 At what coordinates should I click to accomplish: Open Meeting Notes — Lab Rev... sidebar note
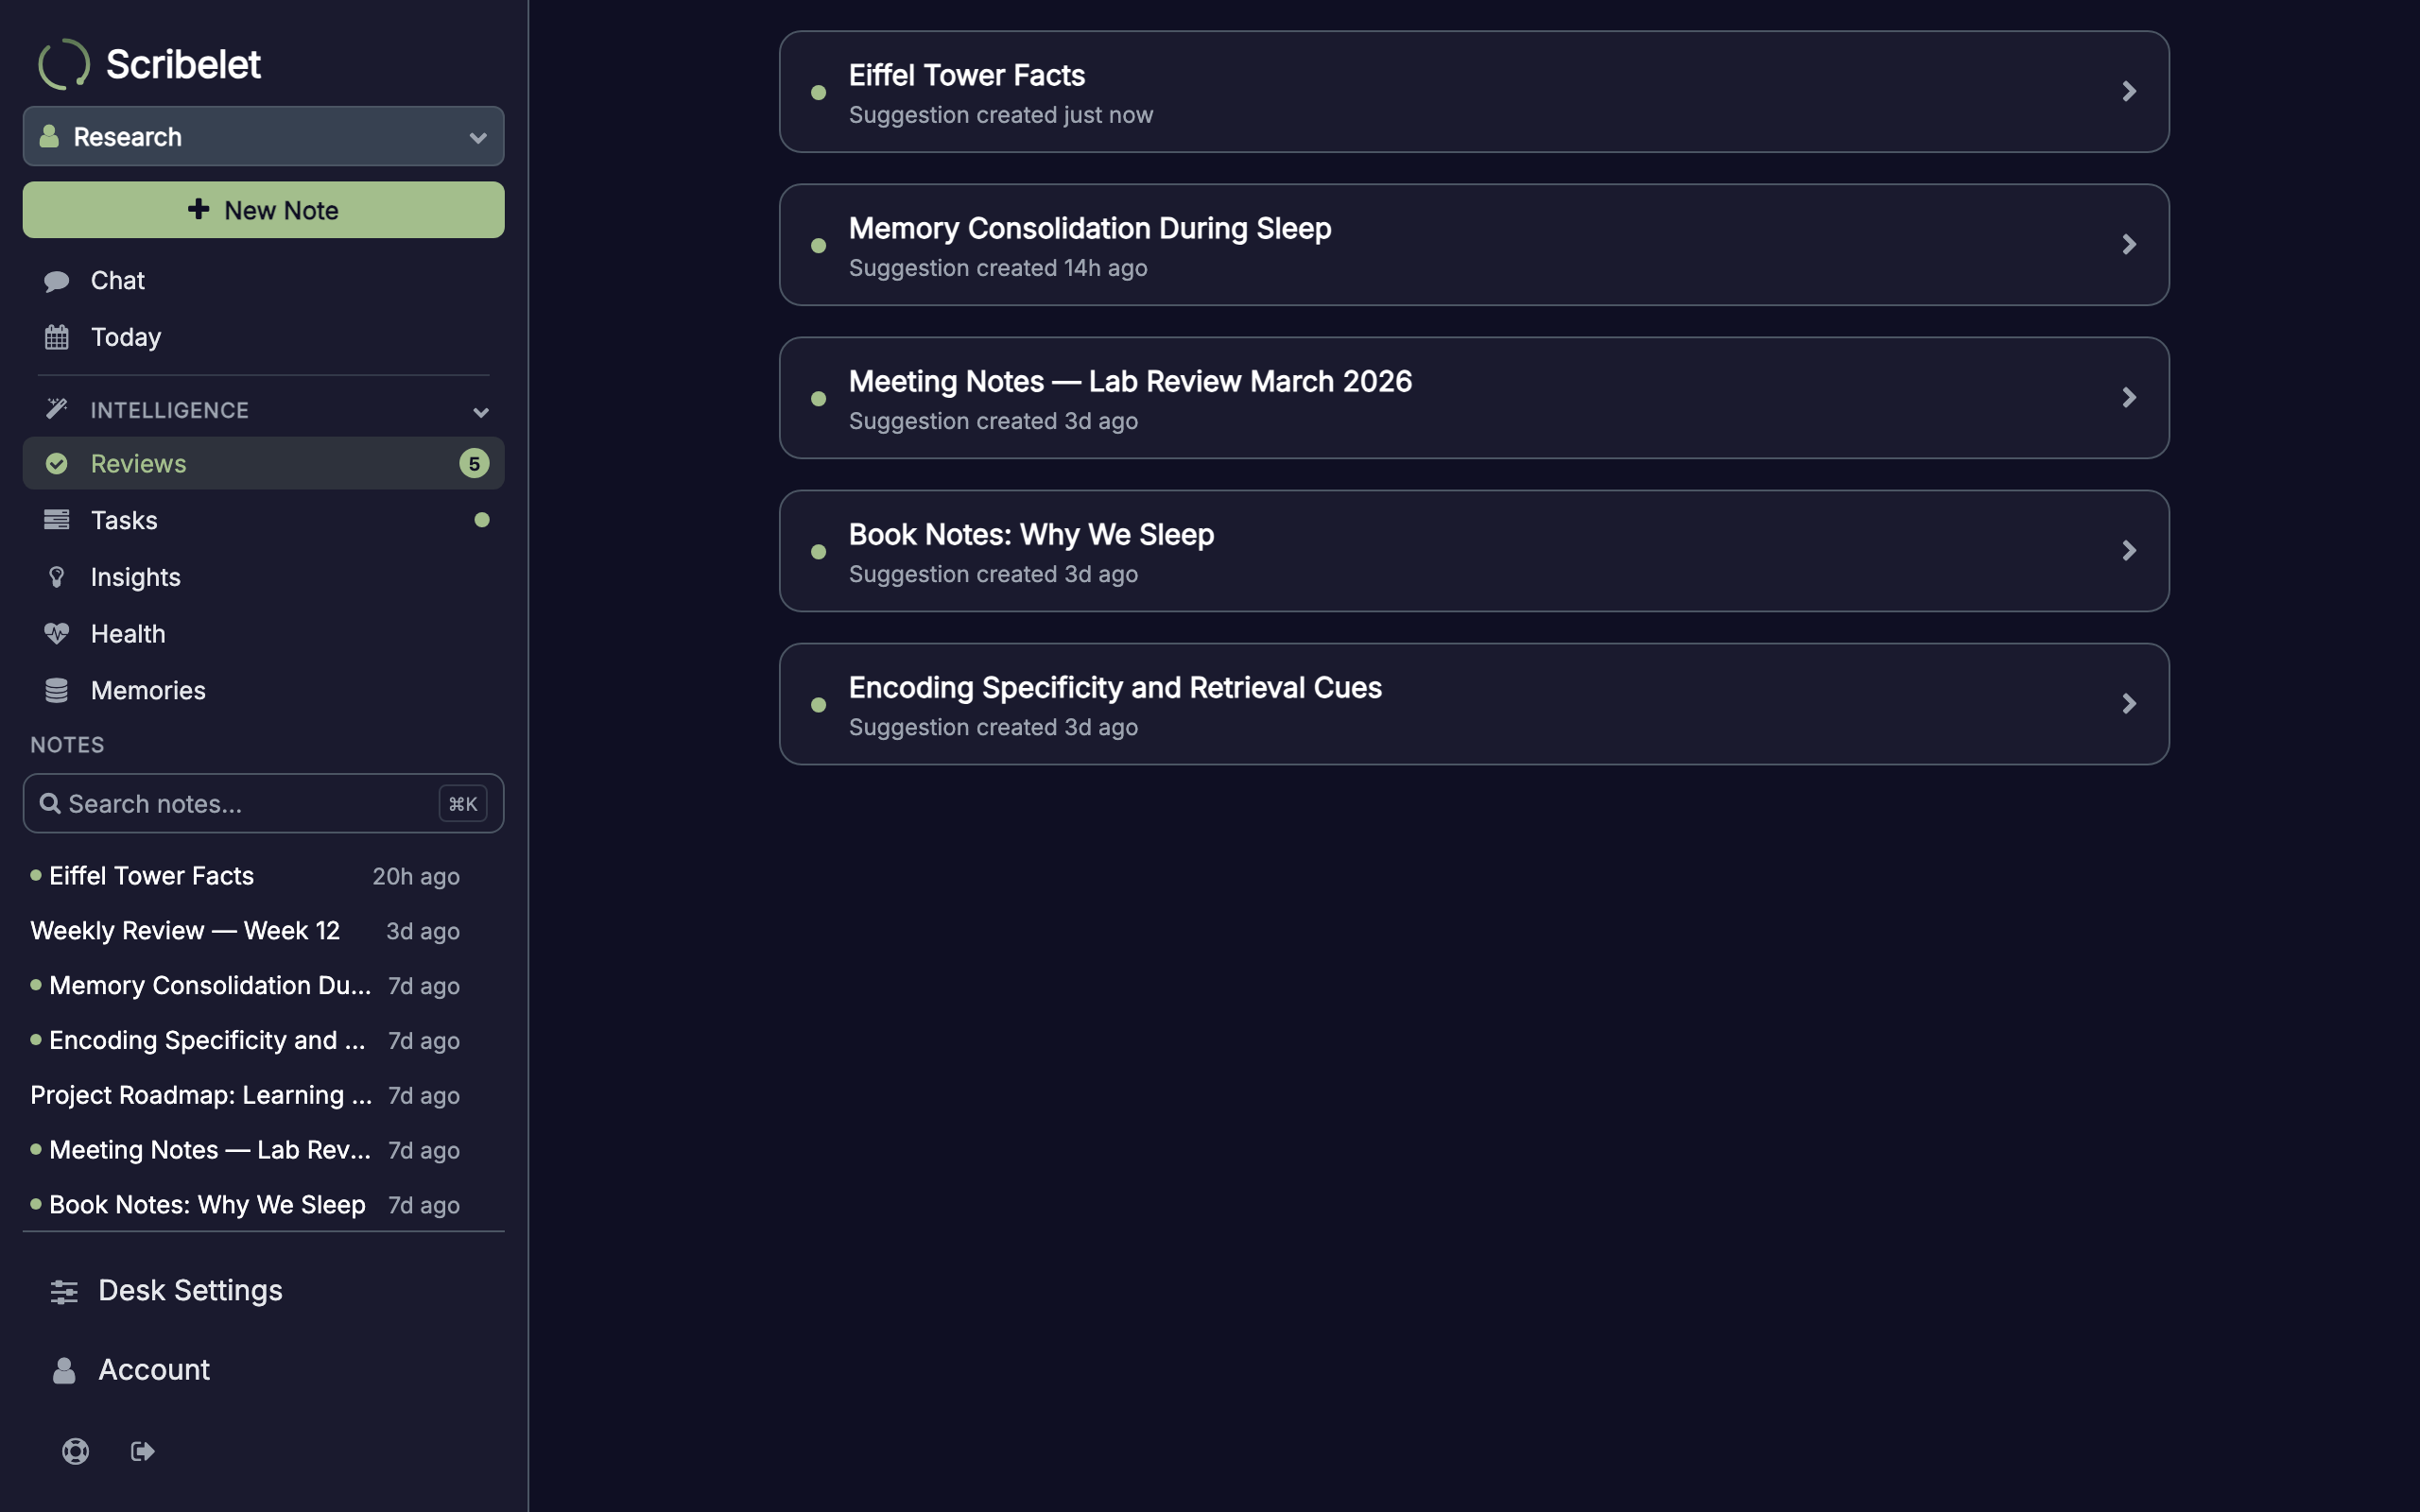(245, 1150)
